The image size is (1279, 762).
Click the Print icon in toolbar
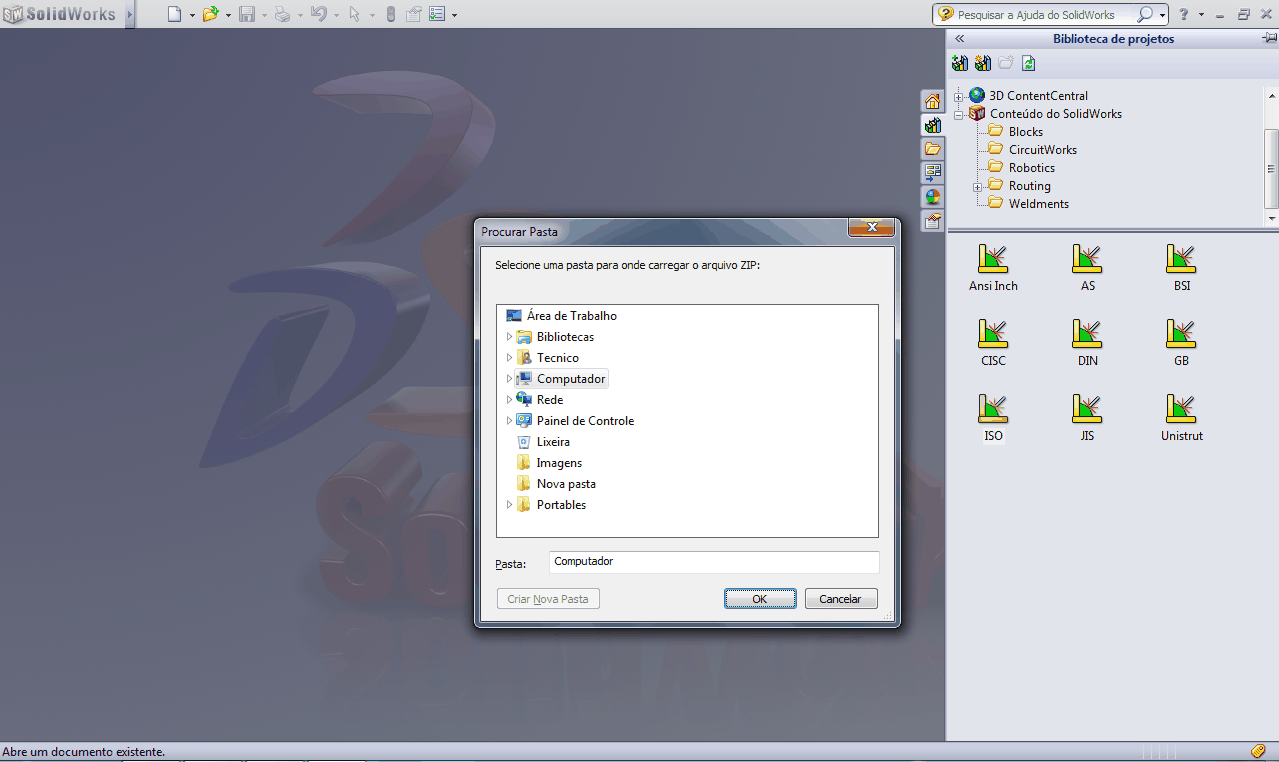(283, 14)
